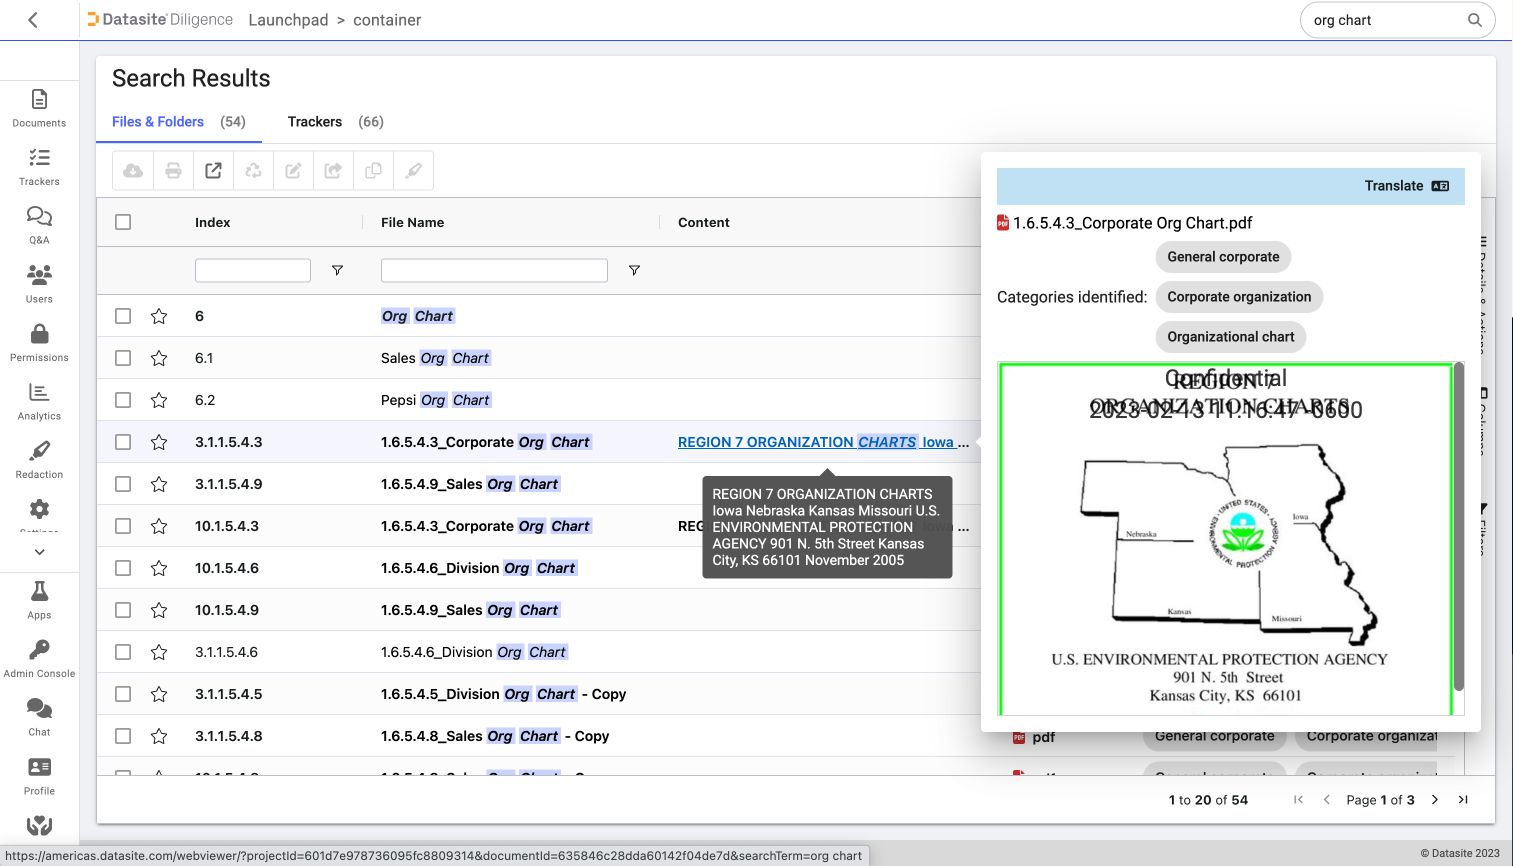The height and width of the screenshot is (866, 1513).
Task: Open the Documents section in sidebar
Action: click(39, 107)
